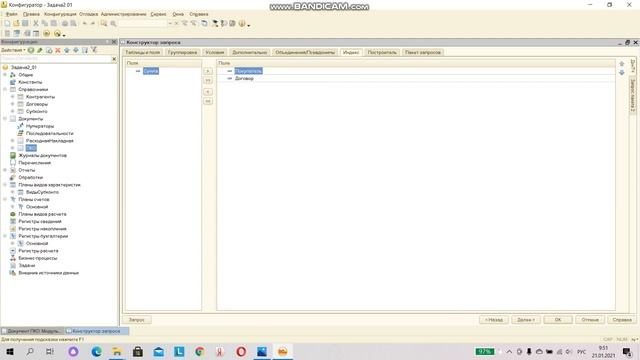Click the remove field '<' button
The width and height of the screenshot is (640, 360).
coord(208,92)
